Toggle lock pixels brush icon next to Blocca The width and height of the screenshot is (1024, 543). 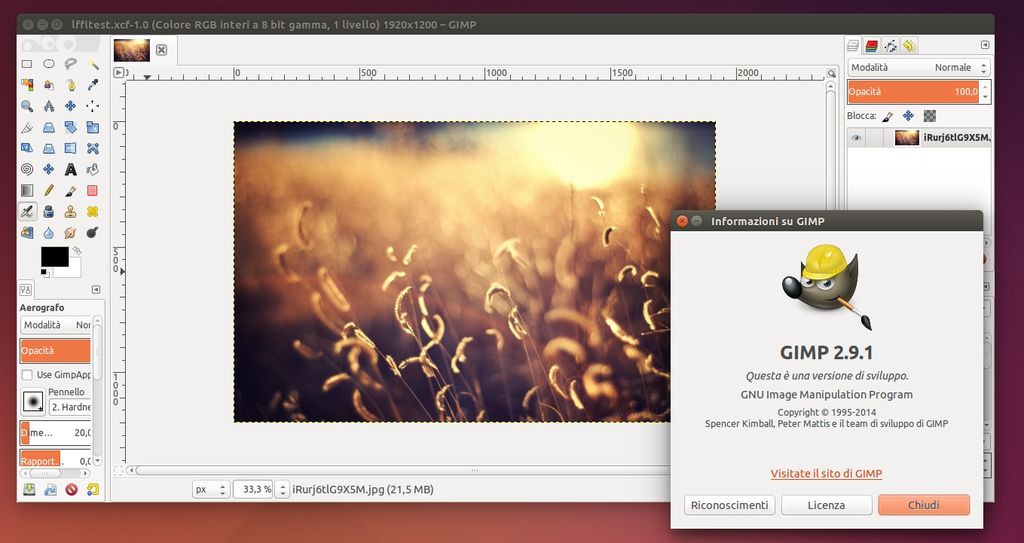(887, 116)
